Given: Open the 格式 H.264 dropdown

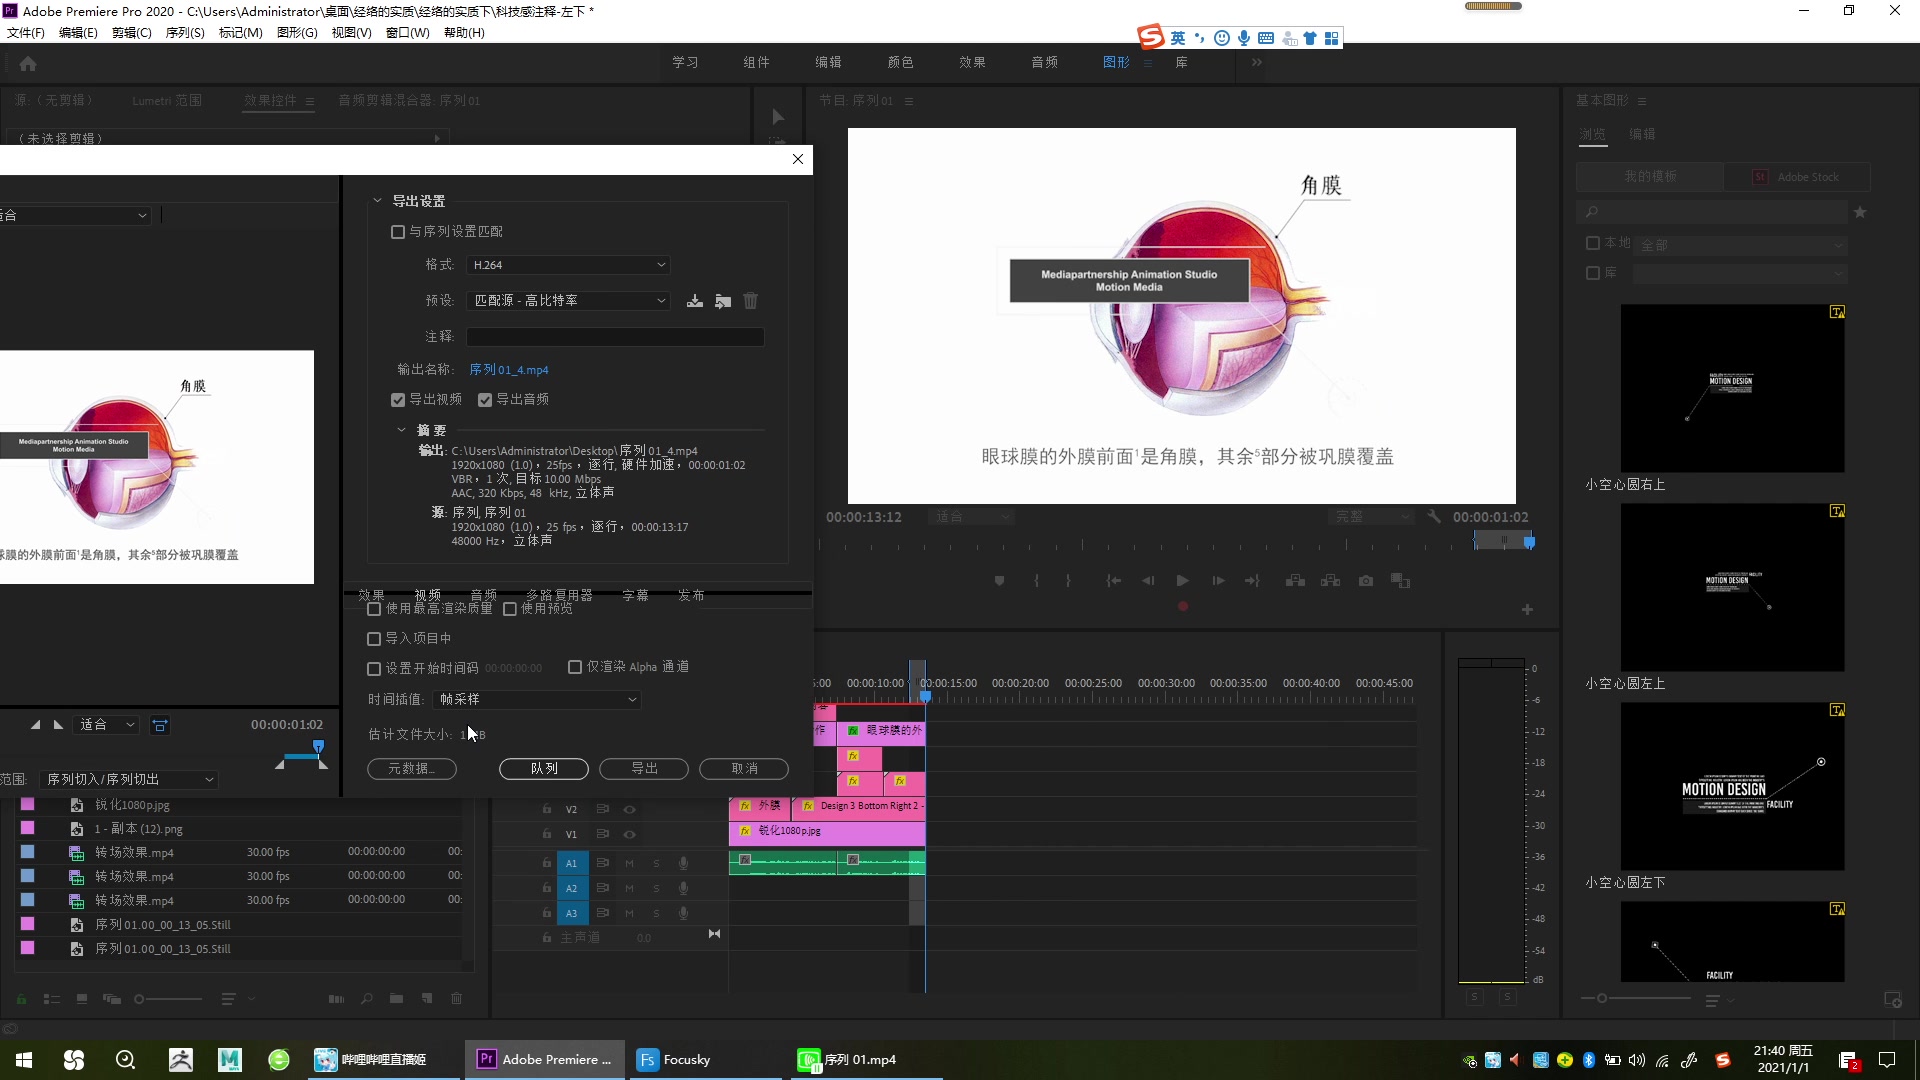Looking at the screenshot, I should 567,265.
